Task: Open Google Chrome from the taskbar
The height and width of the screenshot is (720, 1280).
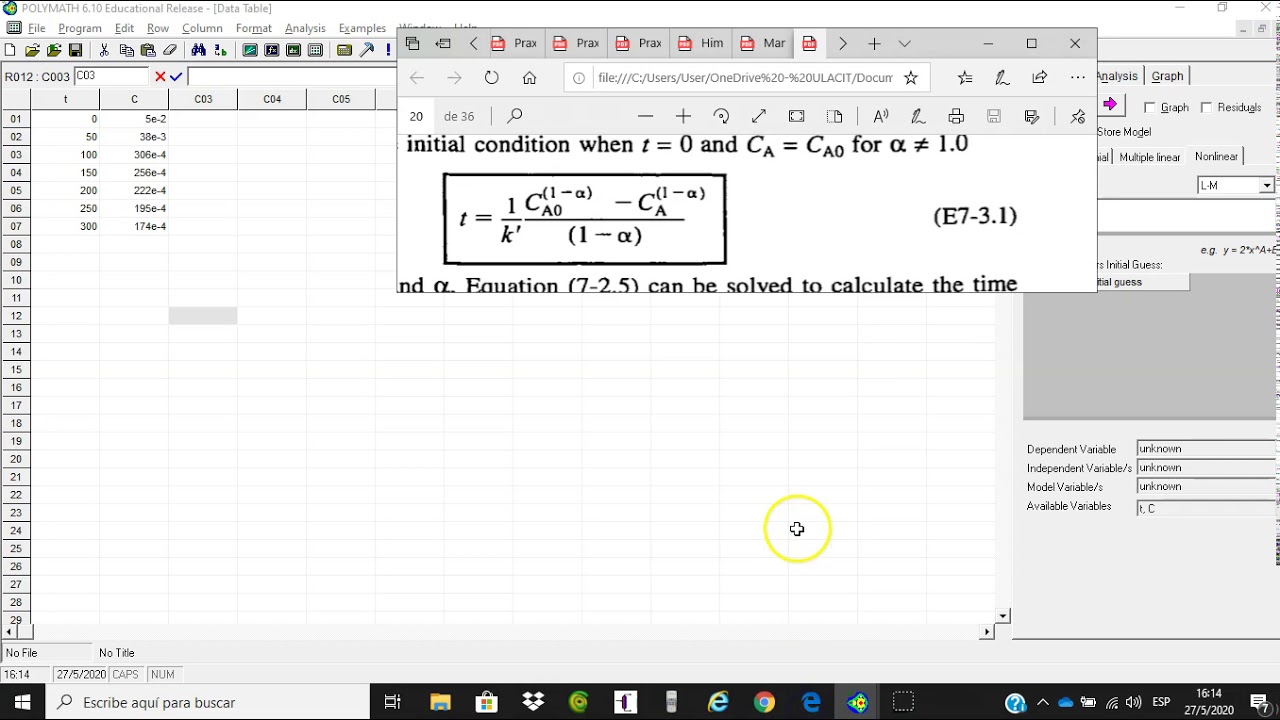Action: [764, 702]
